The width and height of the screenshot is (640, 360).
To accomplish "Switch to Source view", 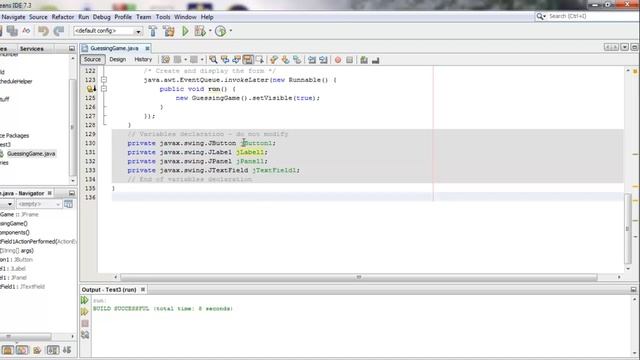I will coord(92,60).
